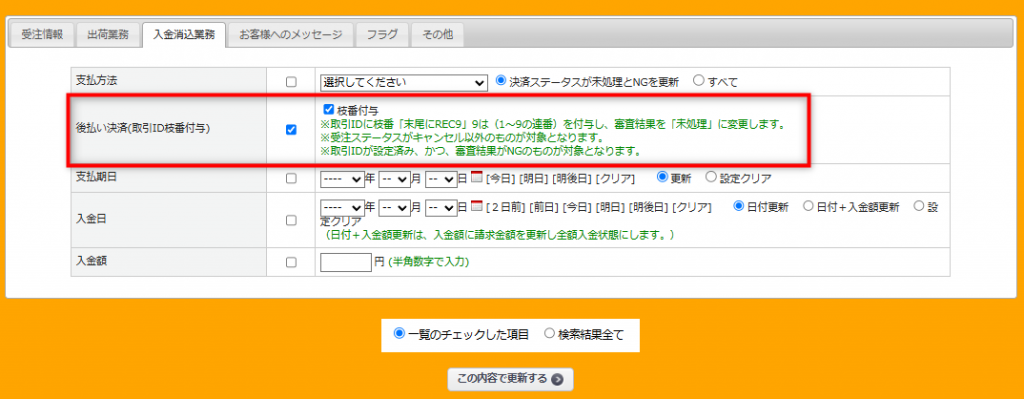Focus the 入金額 yen input field
1024x399 pixels.
(346, 262)
